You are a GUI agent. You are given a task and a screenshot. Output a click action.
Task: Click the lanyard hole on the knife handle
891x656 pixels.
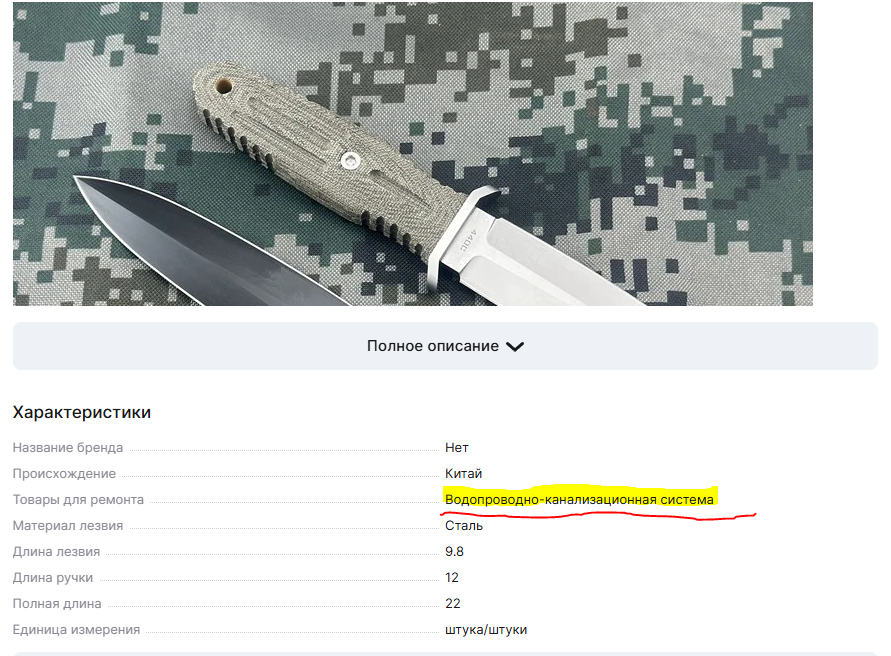click(223, 86)
